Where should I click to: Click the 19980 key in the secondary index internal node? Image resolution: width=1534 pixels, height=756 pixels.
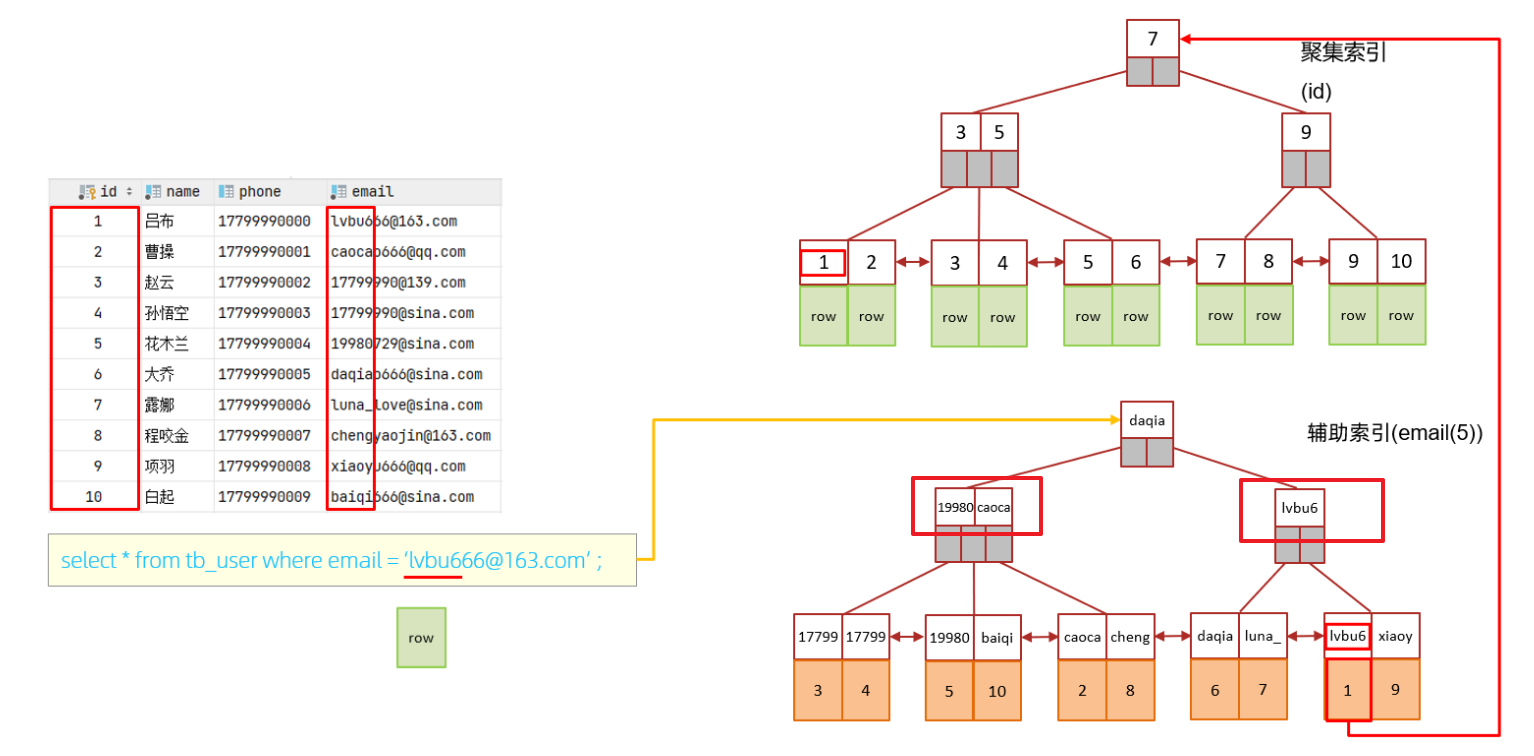tap(955, 507)
